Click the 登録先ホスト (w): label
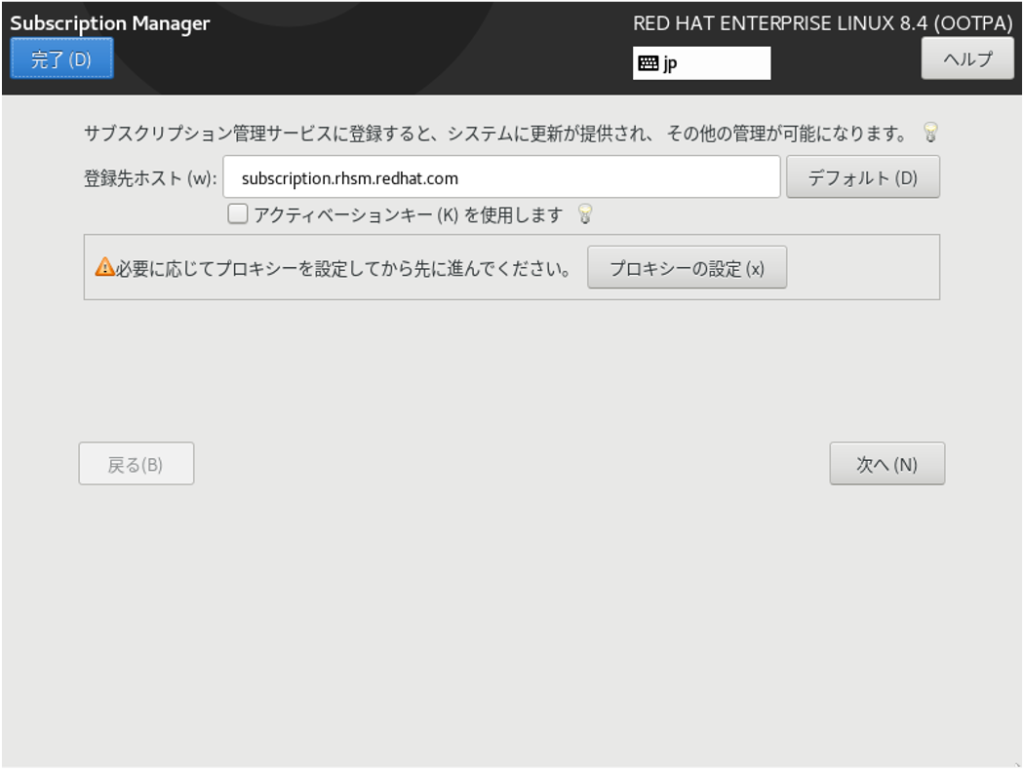The width and height of the screenshot is (1024, 769). coord(150,178)
